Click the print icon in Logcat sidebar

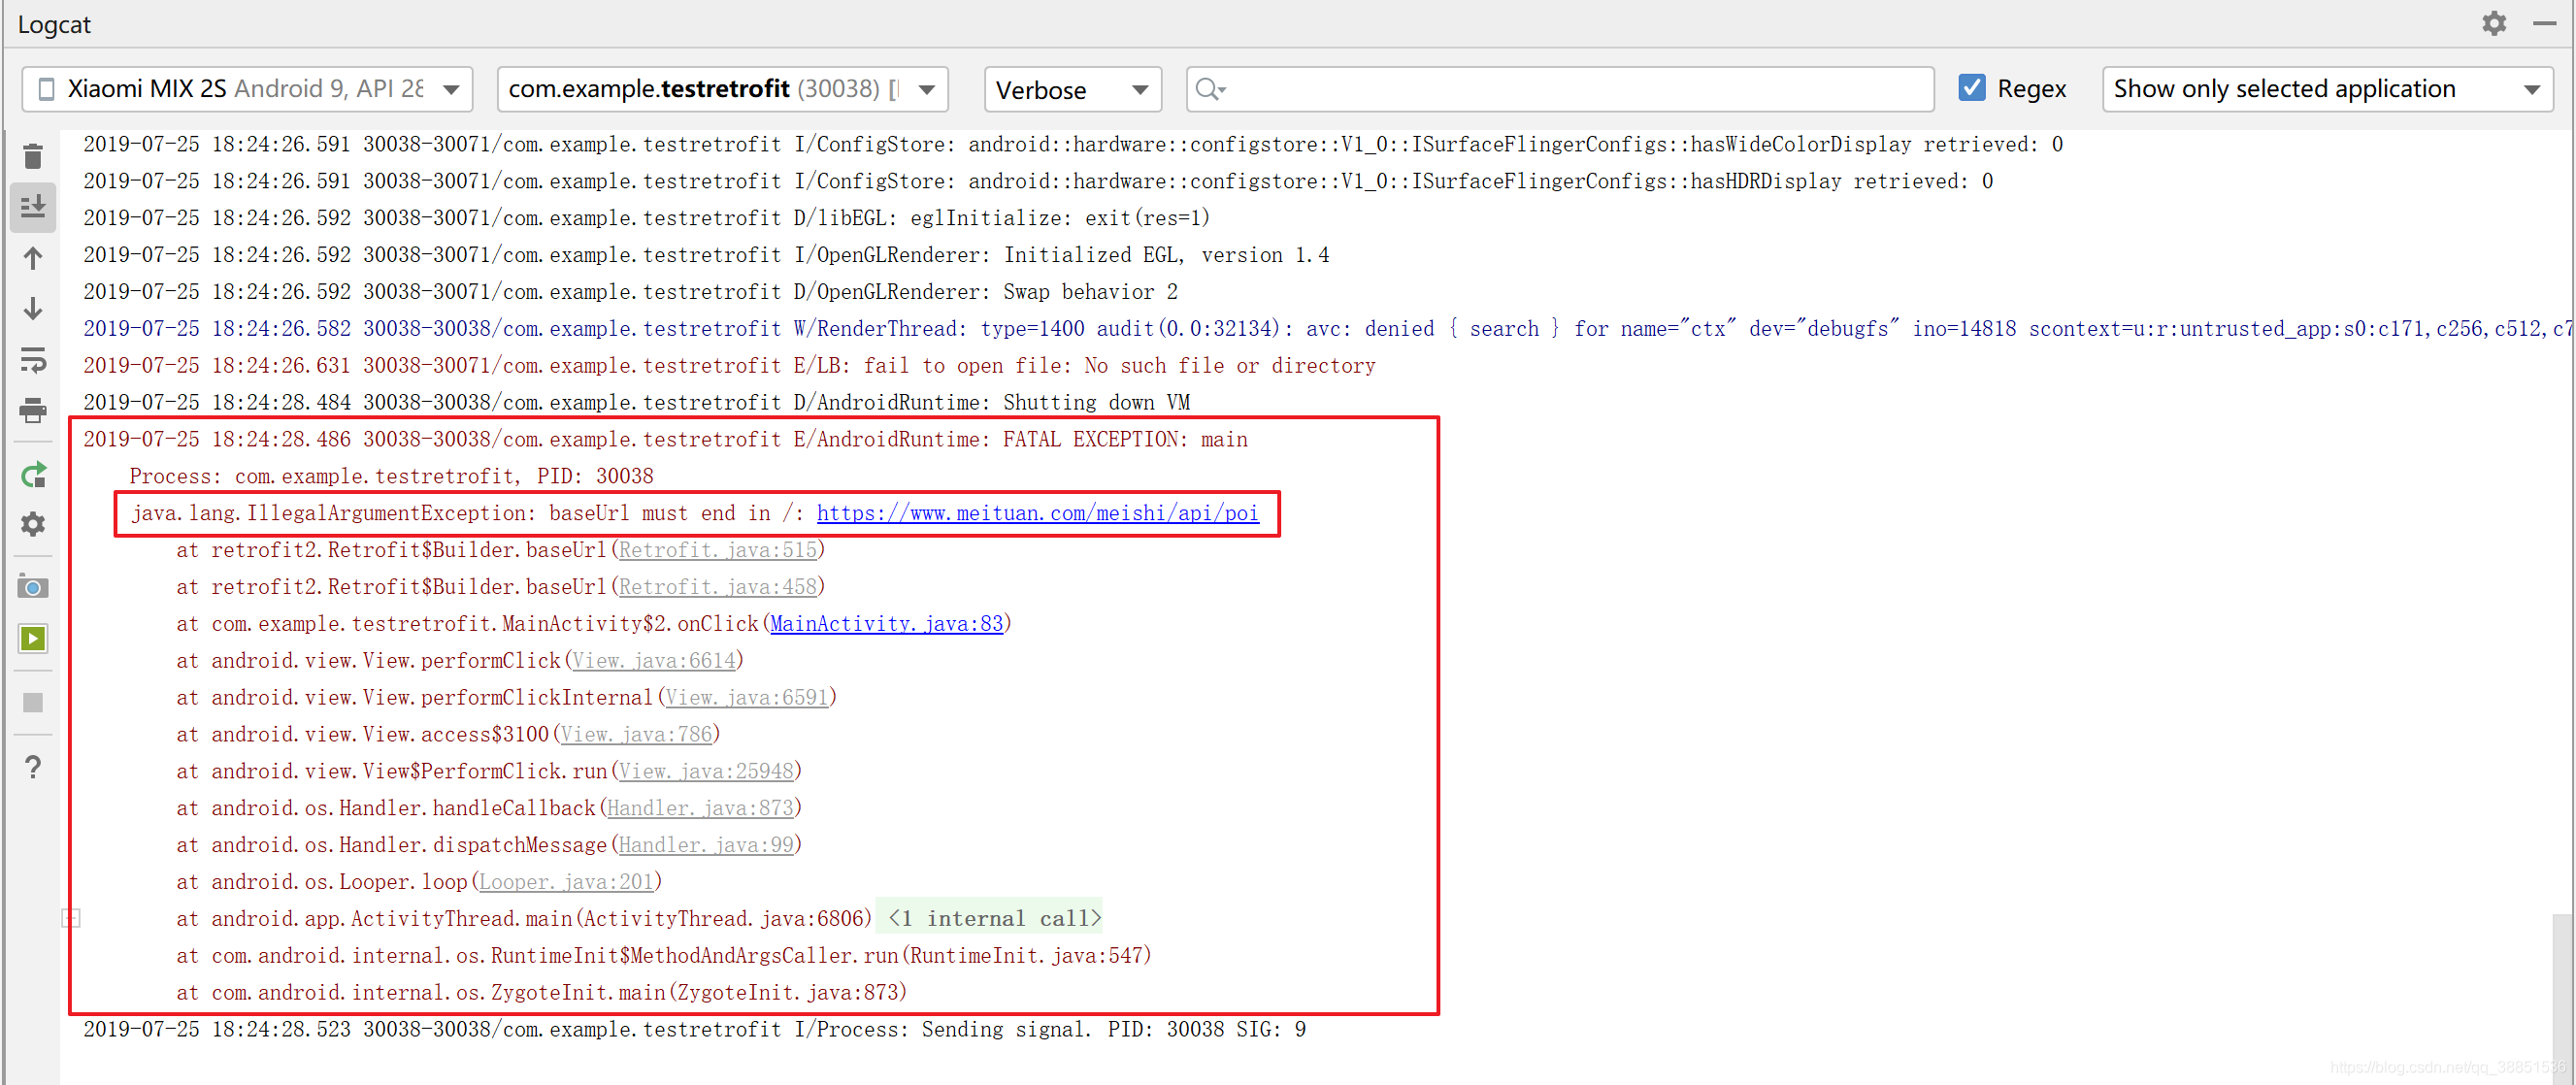tap(33, 410)
